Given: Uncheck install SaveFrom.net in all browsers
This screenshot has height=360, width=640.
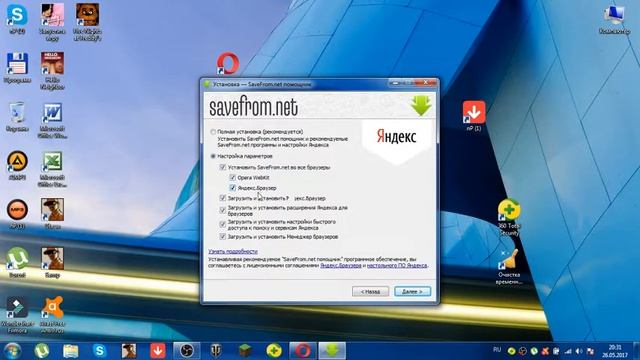Looking at the screenshot, I should coord(222,167).
